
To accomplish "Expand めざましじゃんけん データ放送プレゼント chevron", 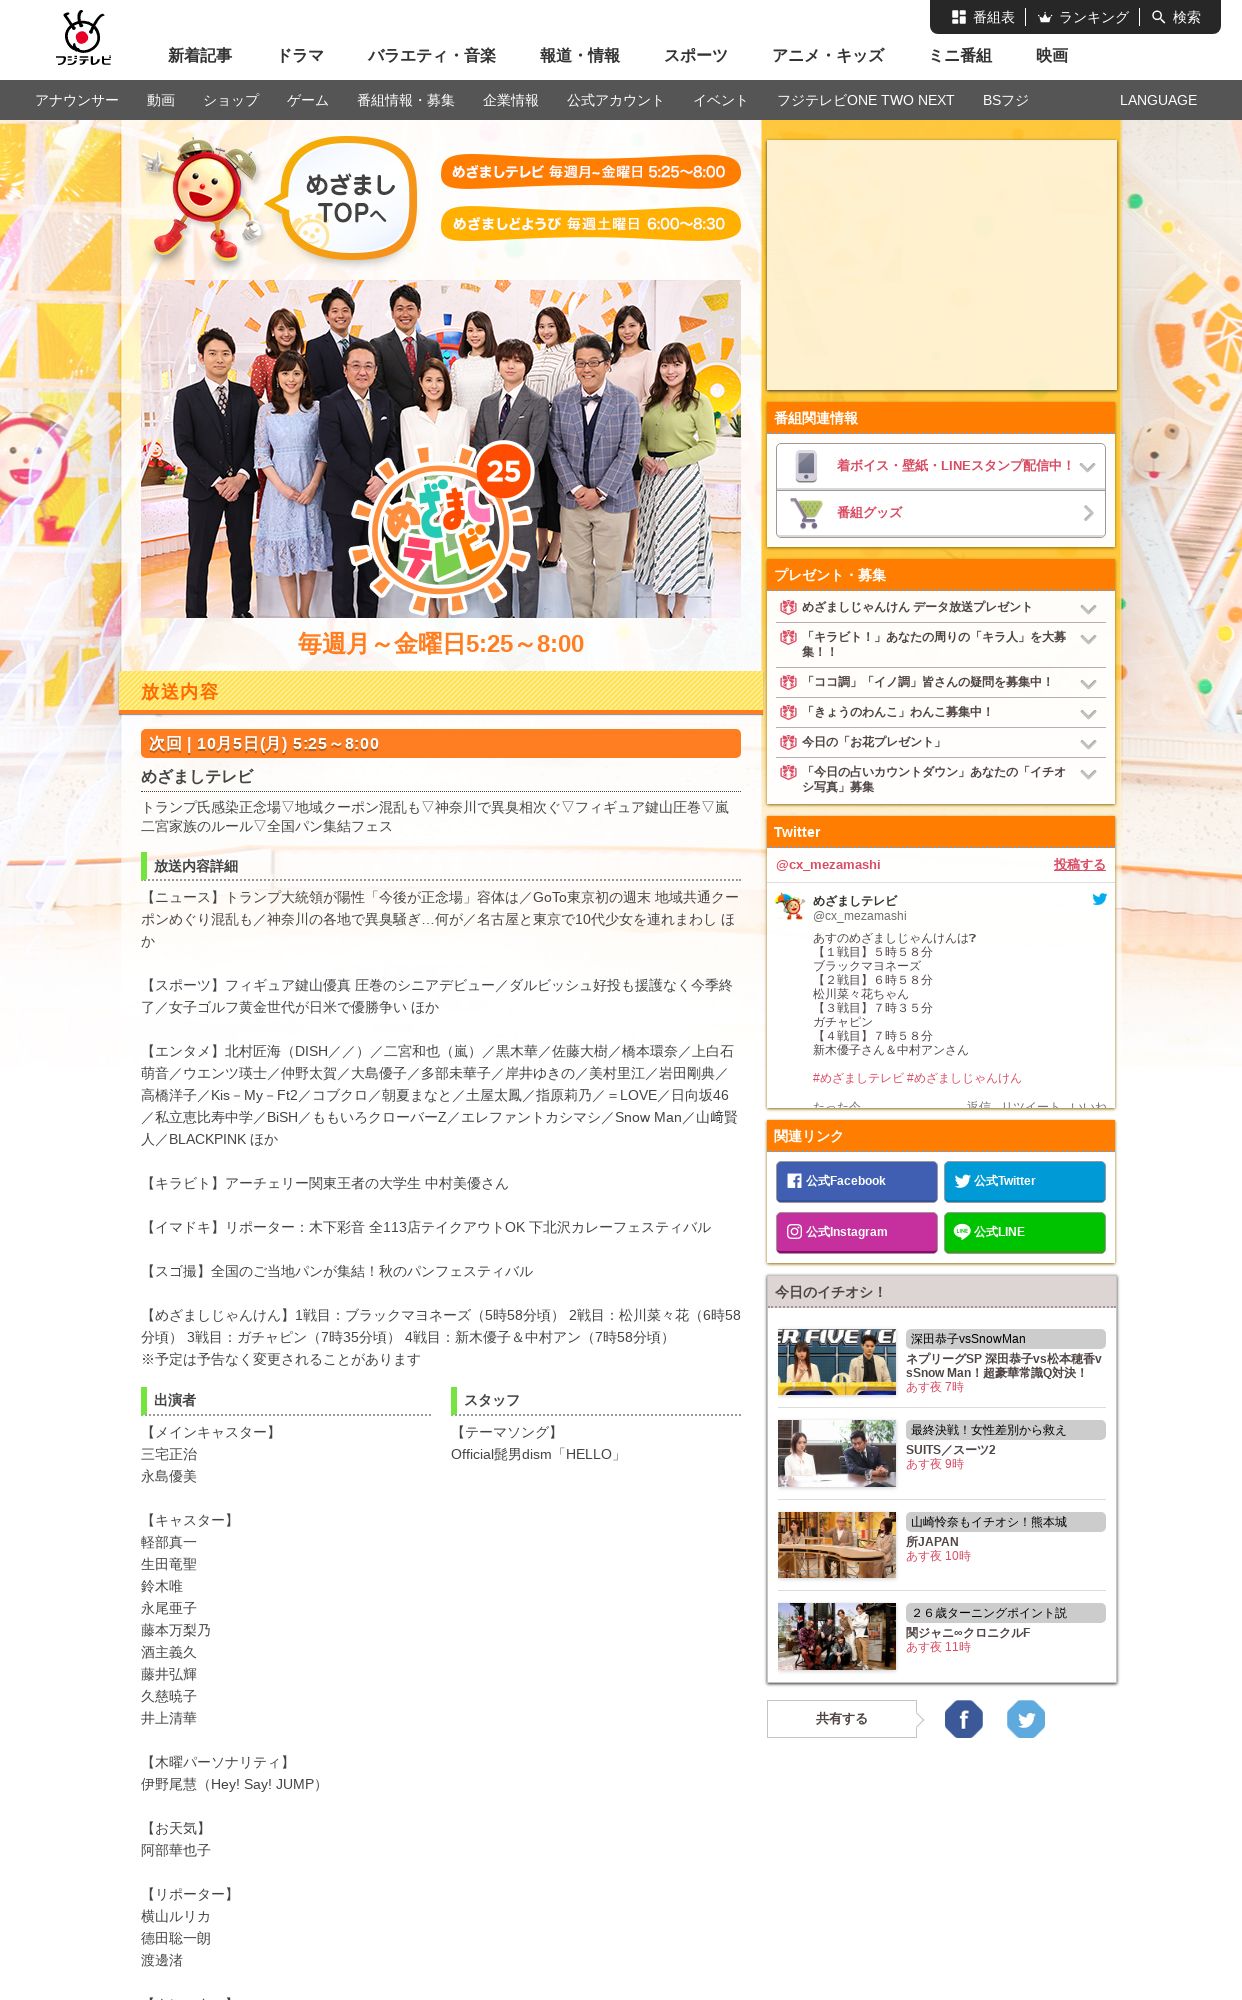I will click(x=1089, y=609).
